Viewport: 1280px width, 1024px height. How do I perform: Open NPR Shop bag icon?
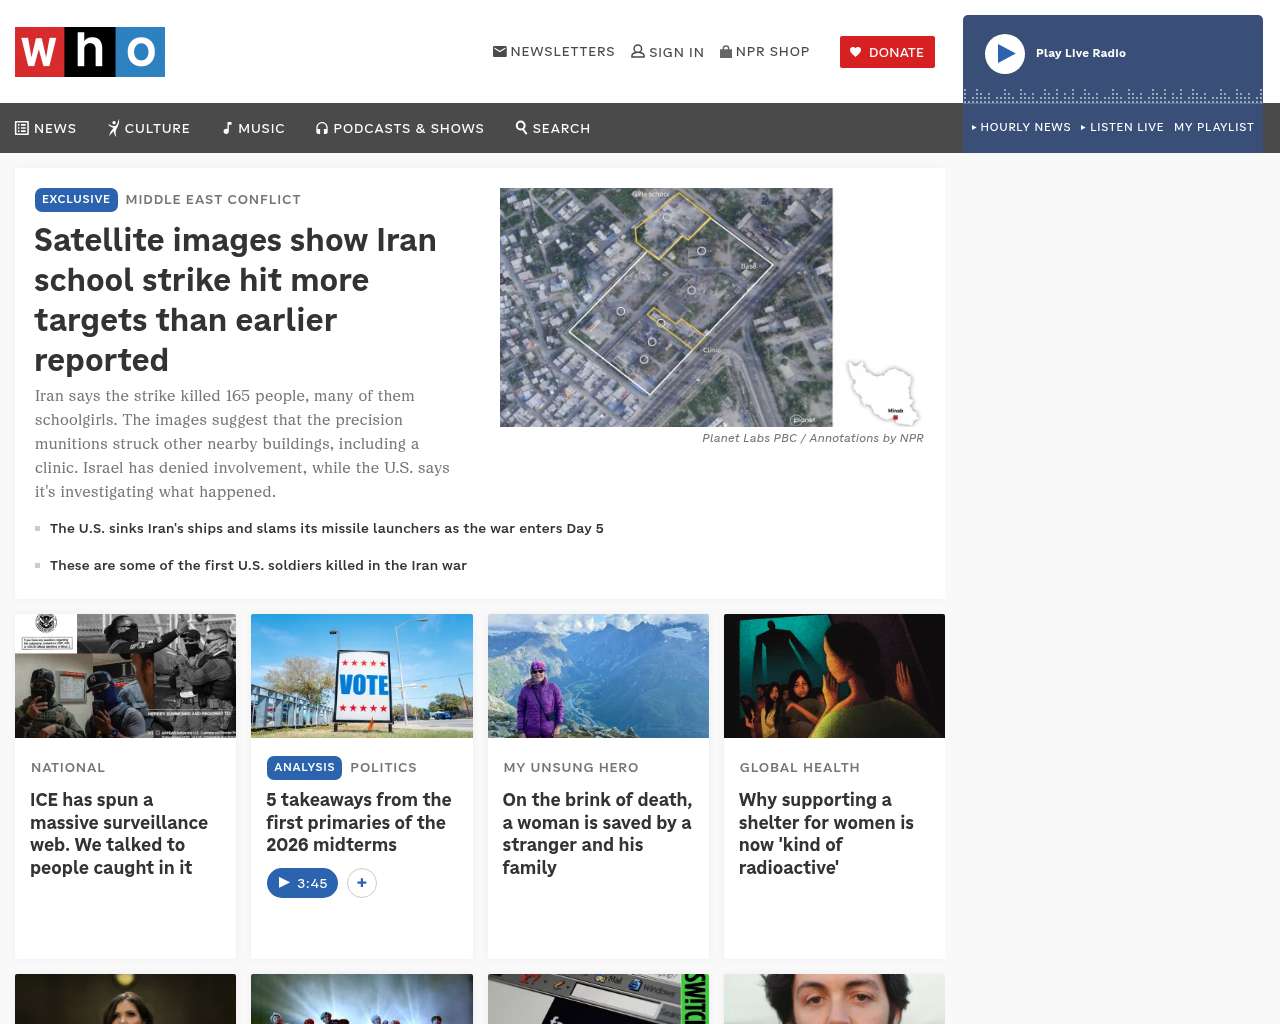click(726, 51)
